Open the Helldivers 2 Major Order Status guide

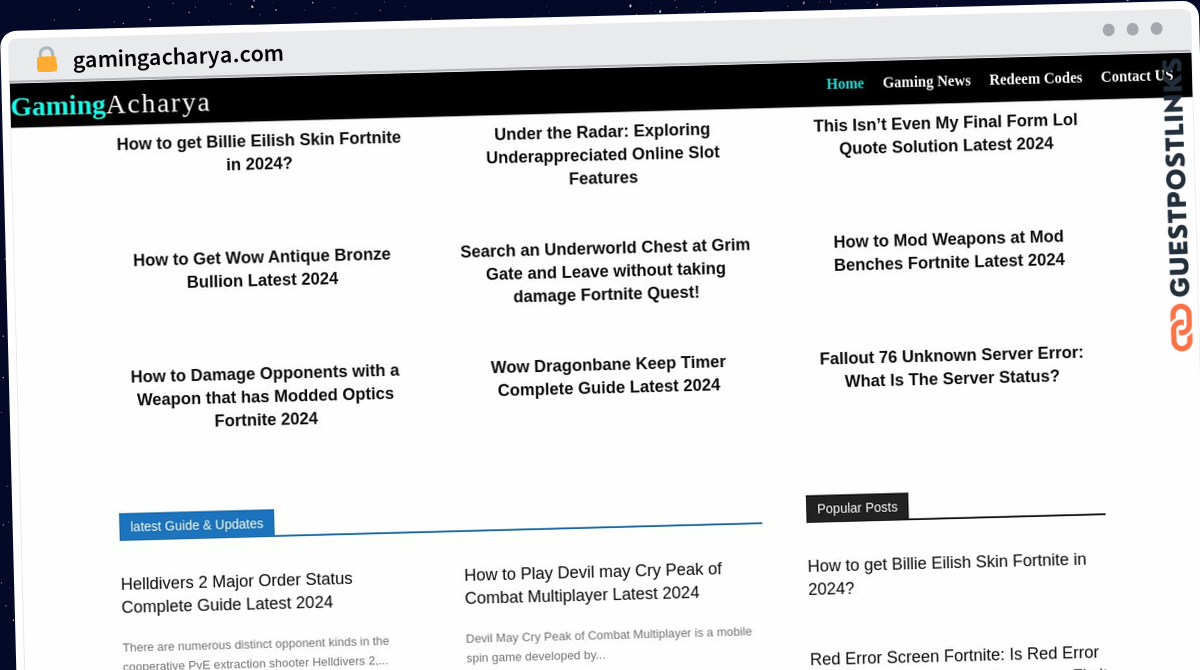pyautogui.click(x=237, y=592)
